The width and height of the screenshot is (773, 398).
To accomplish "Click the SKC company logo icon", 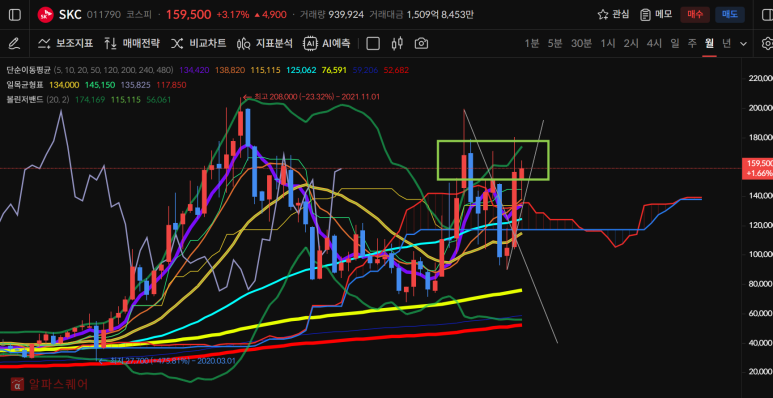I will [x=45, y=15].
